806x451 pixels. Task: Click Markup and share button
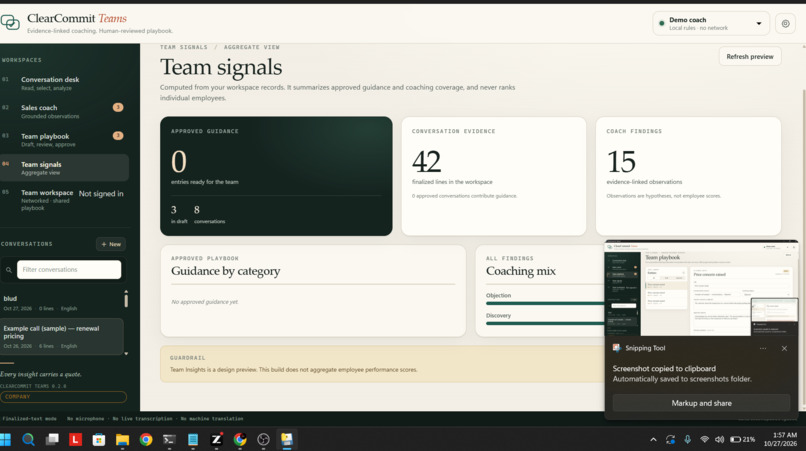pyautogui.click(x=701, y=403)
